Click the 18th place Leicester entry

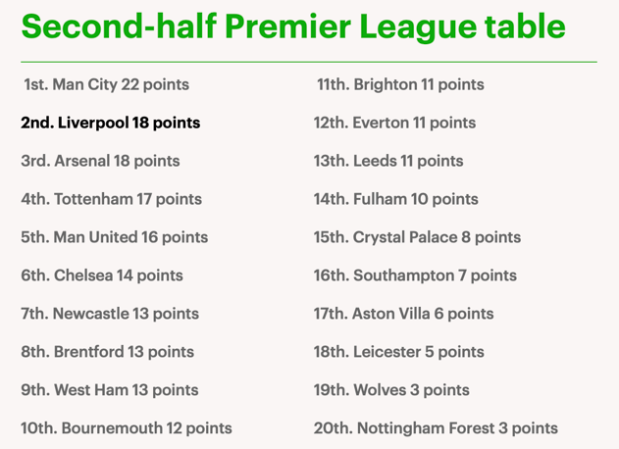coord(398,352)
